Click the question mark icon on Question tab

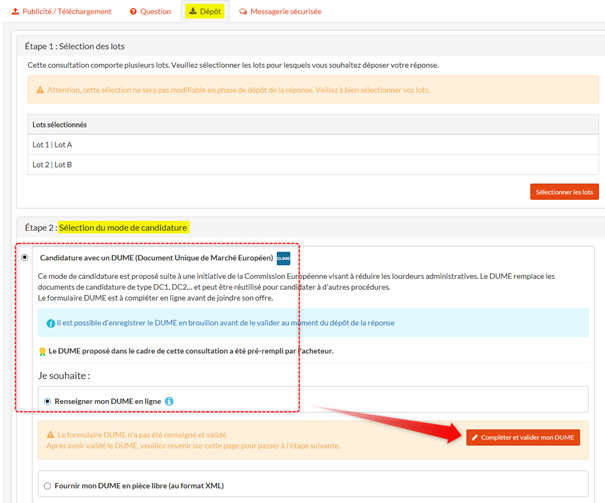coord(134,12)
